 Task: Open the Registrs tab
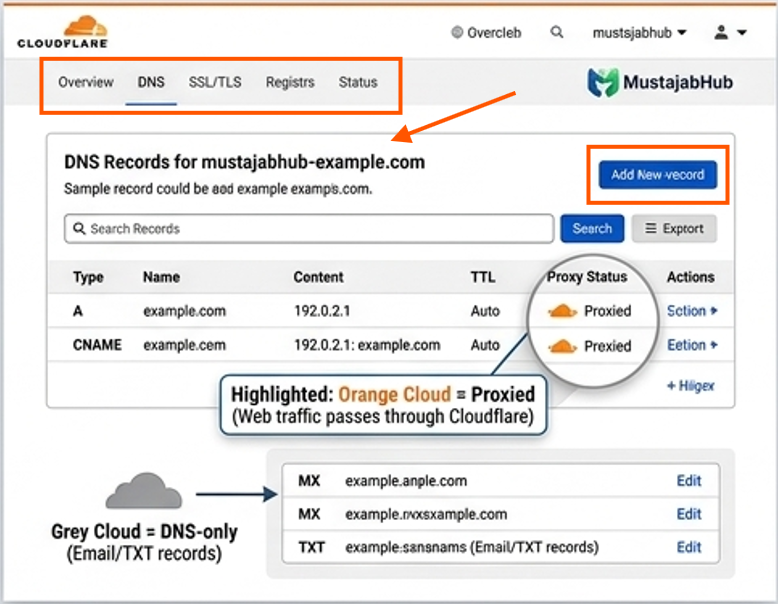[x=290, y=82]
